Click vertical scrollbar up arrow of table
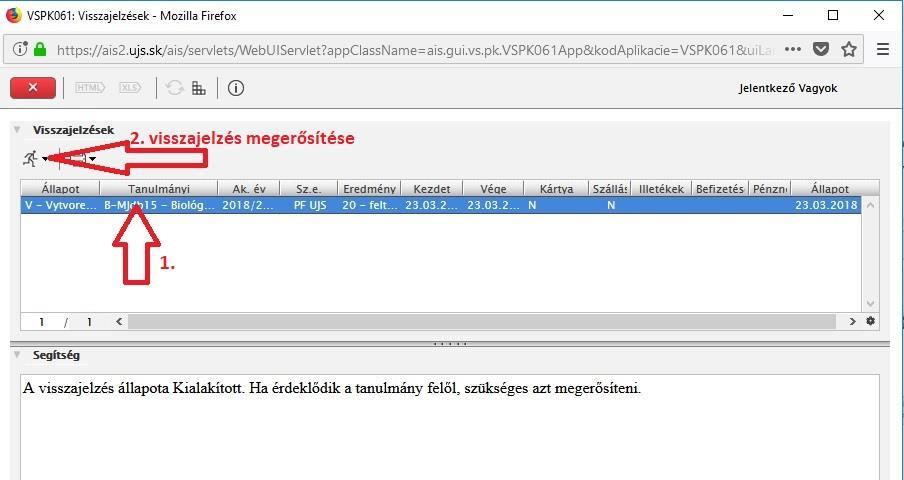Screen dimensions: 904x480 (x=871, y=205)
